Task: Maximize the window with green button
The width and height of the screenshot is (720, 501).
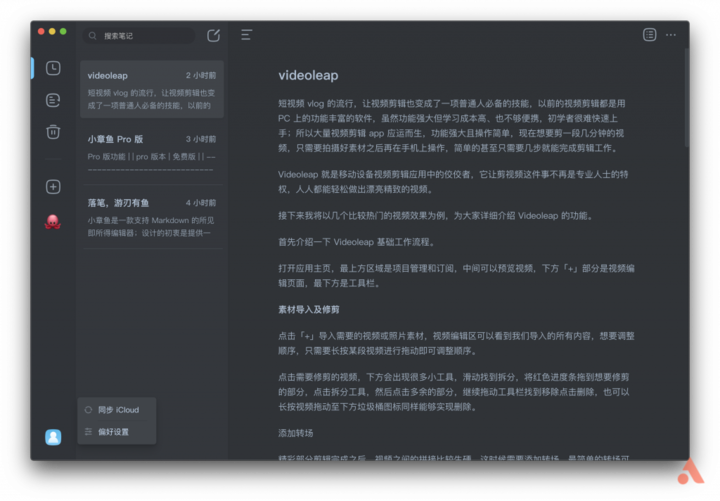Action: click(x=63, y=31)
